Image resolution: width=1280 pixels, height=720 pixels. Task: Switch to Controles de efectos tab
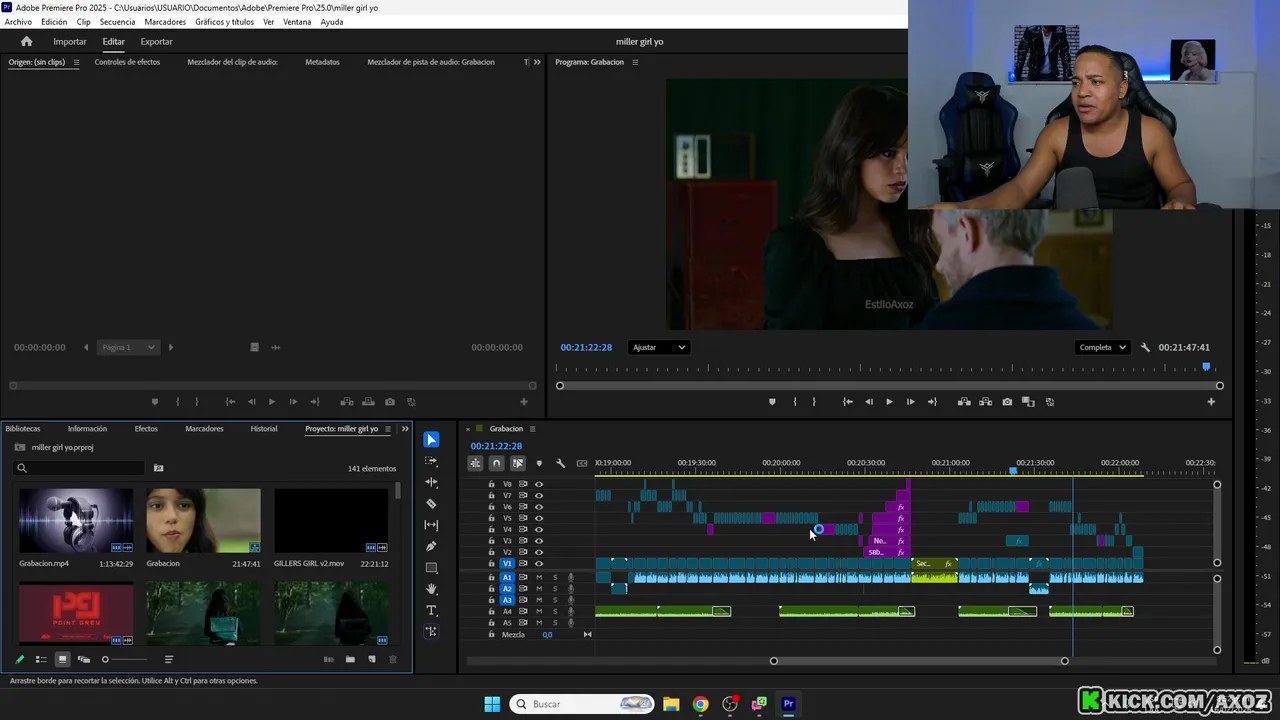click(x=127, y=62)
